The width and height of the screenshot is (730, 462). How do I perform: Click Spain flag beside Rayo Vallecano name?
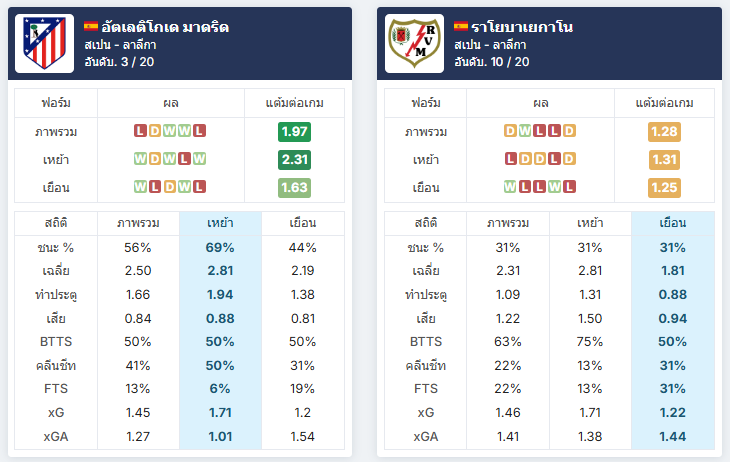pyautogui.click(x=461, y=27)
